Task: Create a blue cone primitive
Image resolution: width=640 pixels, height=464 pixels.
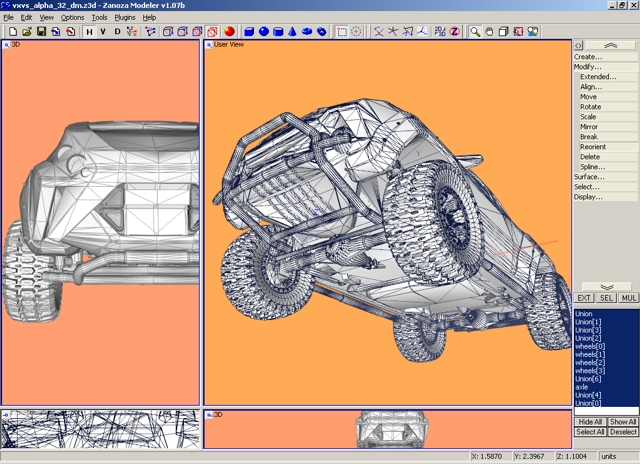Action: pos(293,32)
